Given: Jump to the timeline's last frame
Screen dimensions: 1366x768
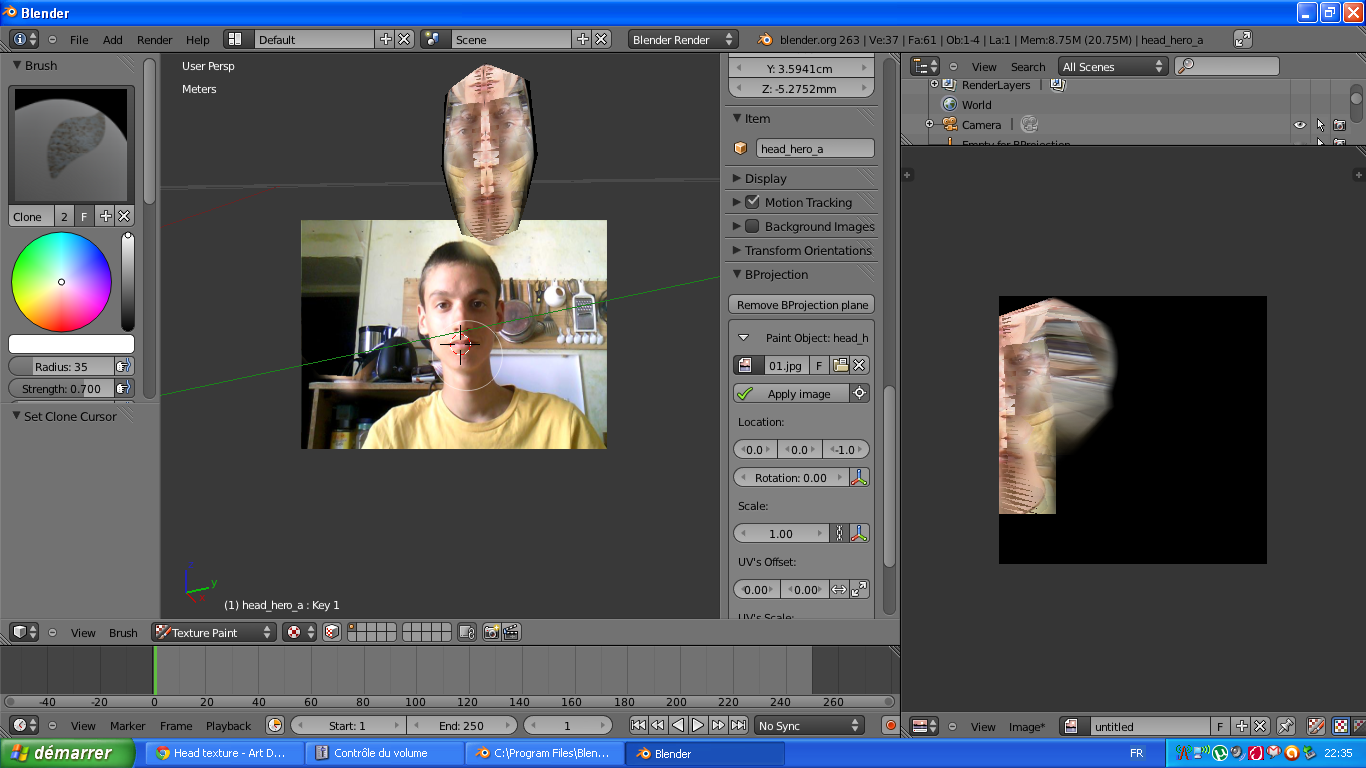Looking at the screenshot, I should pyautogui.click(x=738, y=725).
